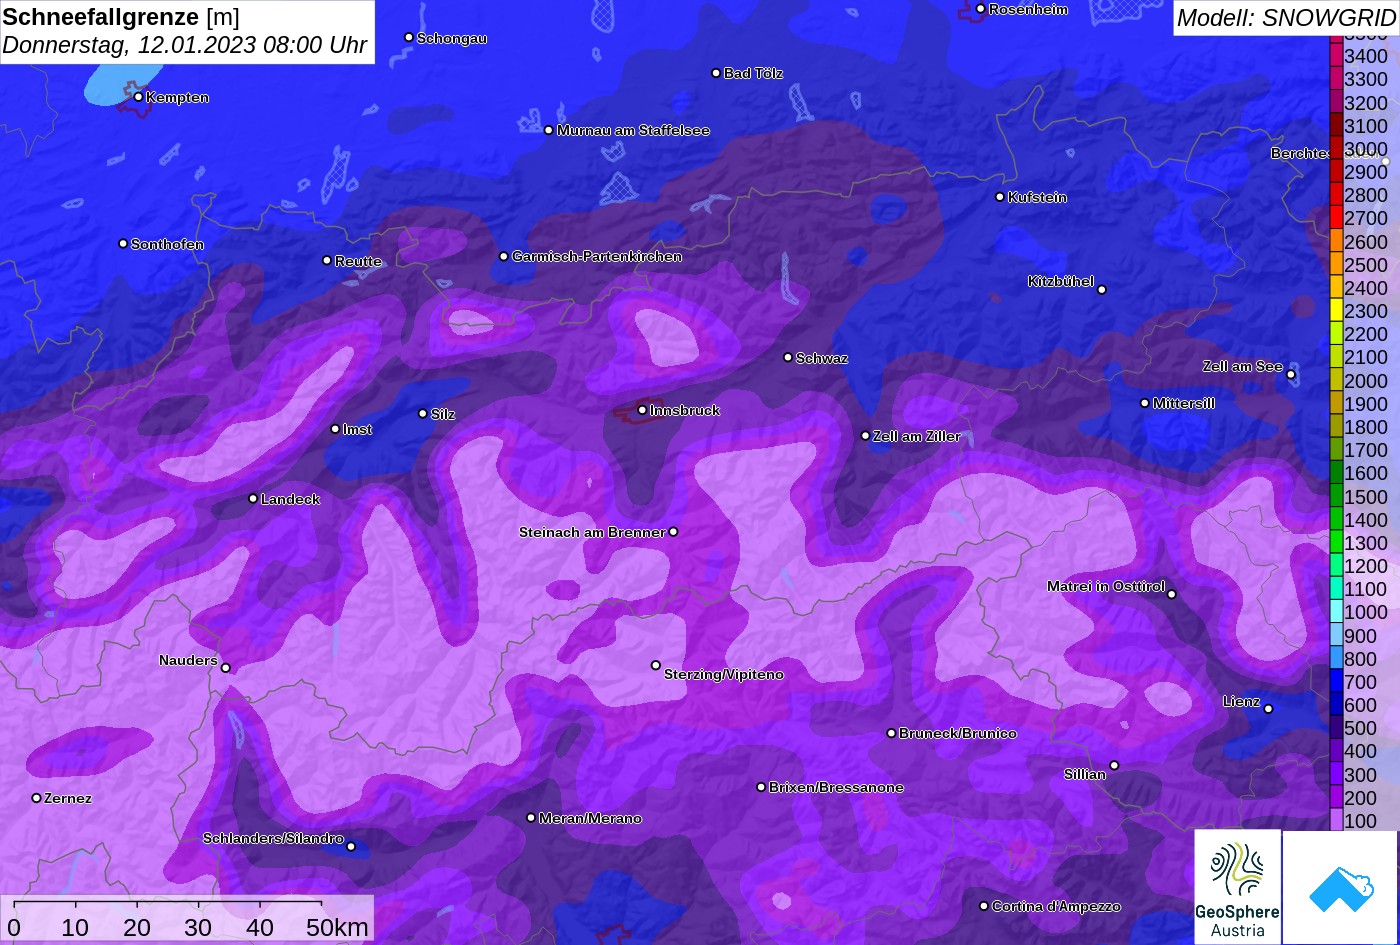Click the Steinach am Brenner label
The width and height of the screenshot is (1400, 945).
(x=592, y=532)
